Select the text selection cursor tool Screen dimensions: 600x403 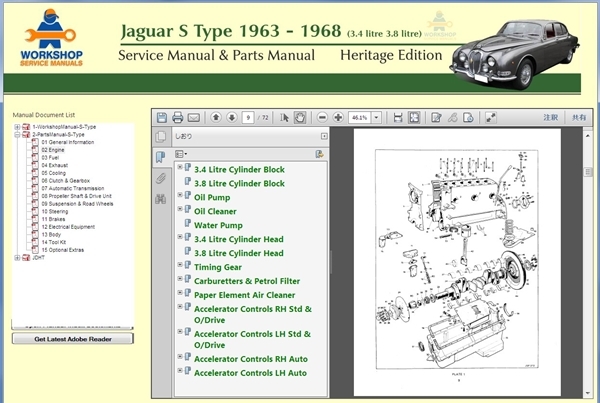click(284, 117)
